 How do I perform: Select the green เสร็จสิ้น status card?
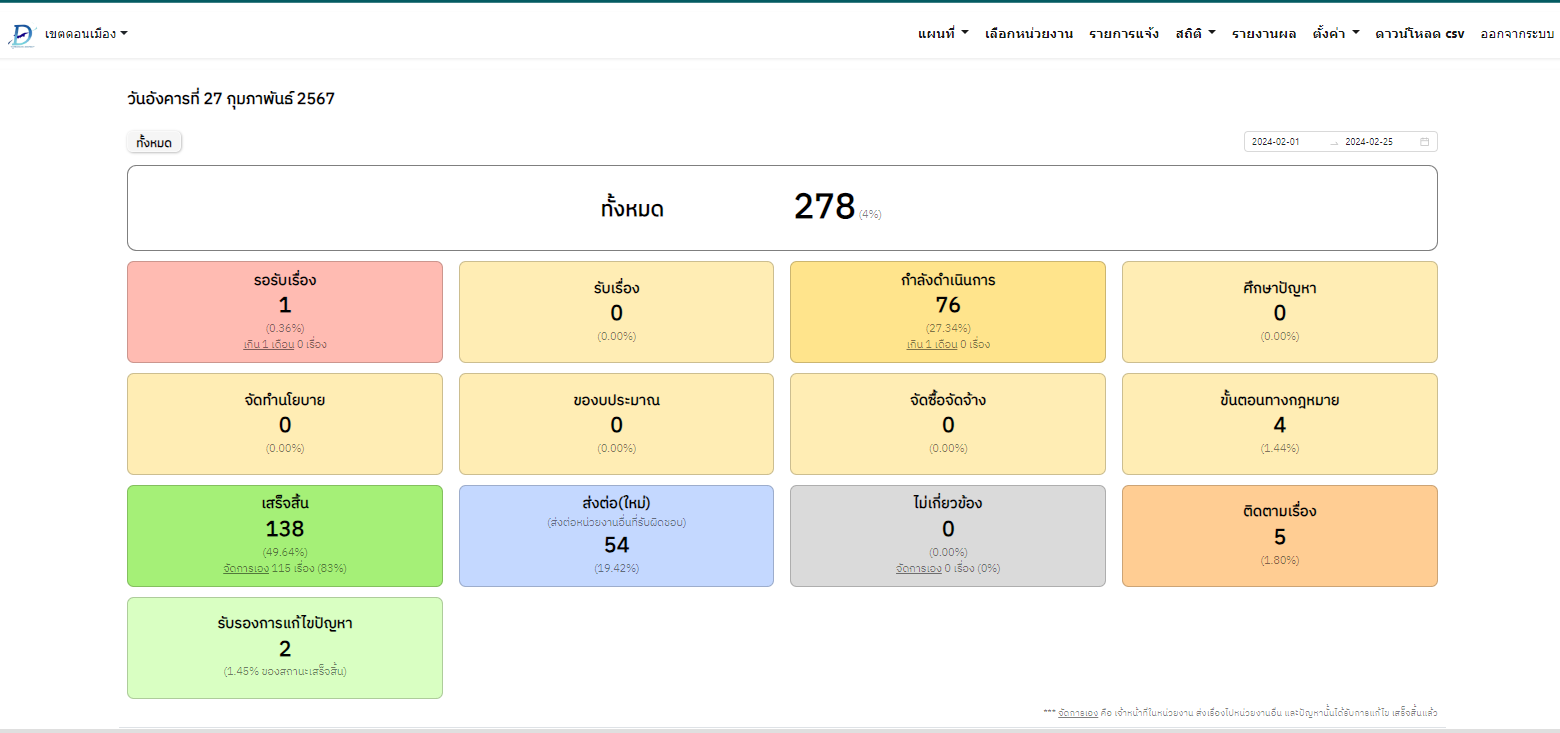284,535
